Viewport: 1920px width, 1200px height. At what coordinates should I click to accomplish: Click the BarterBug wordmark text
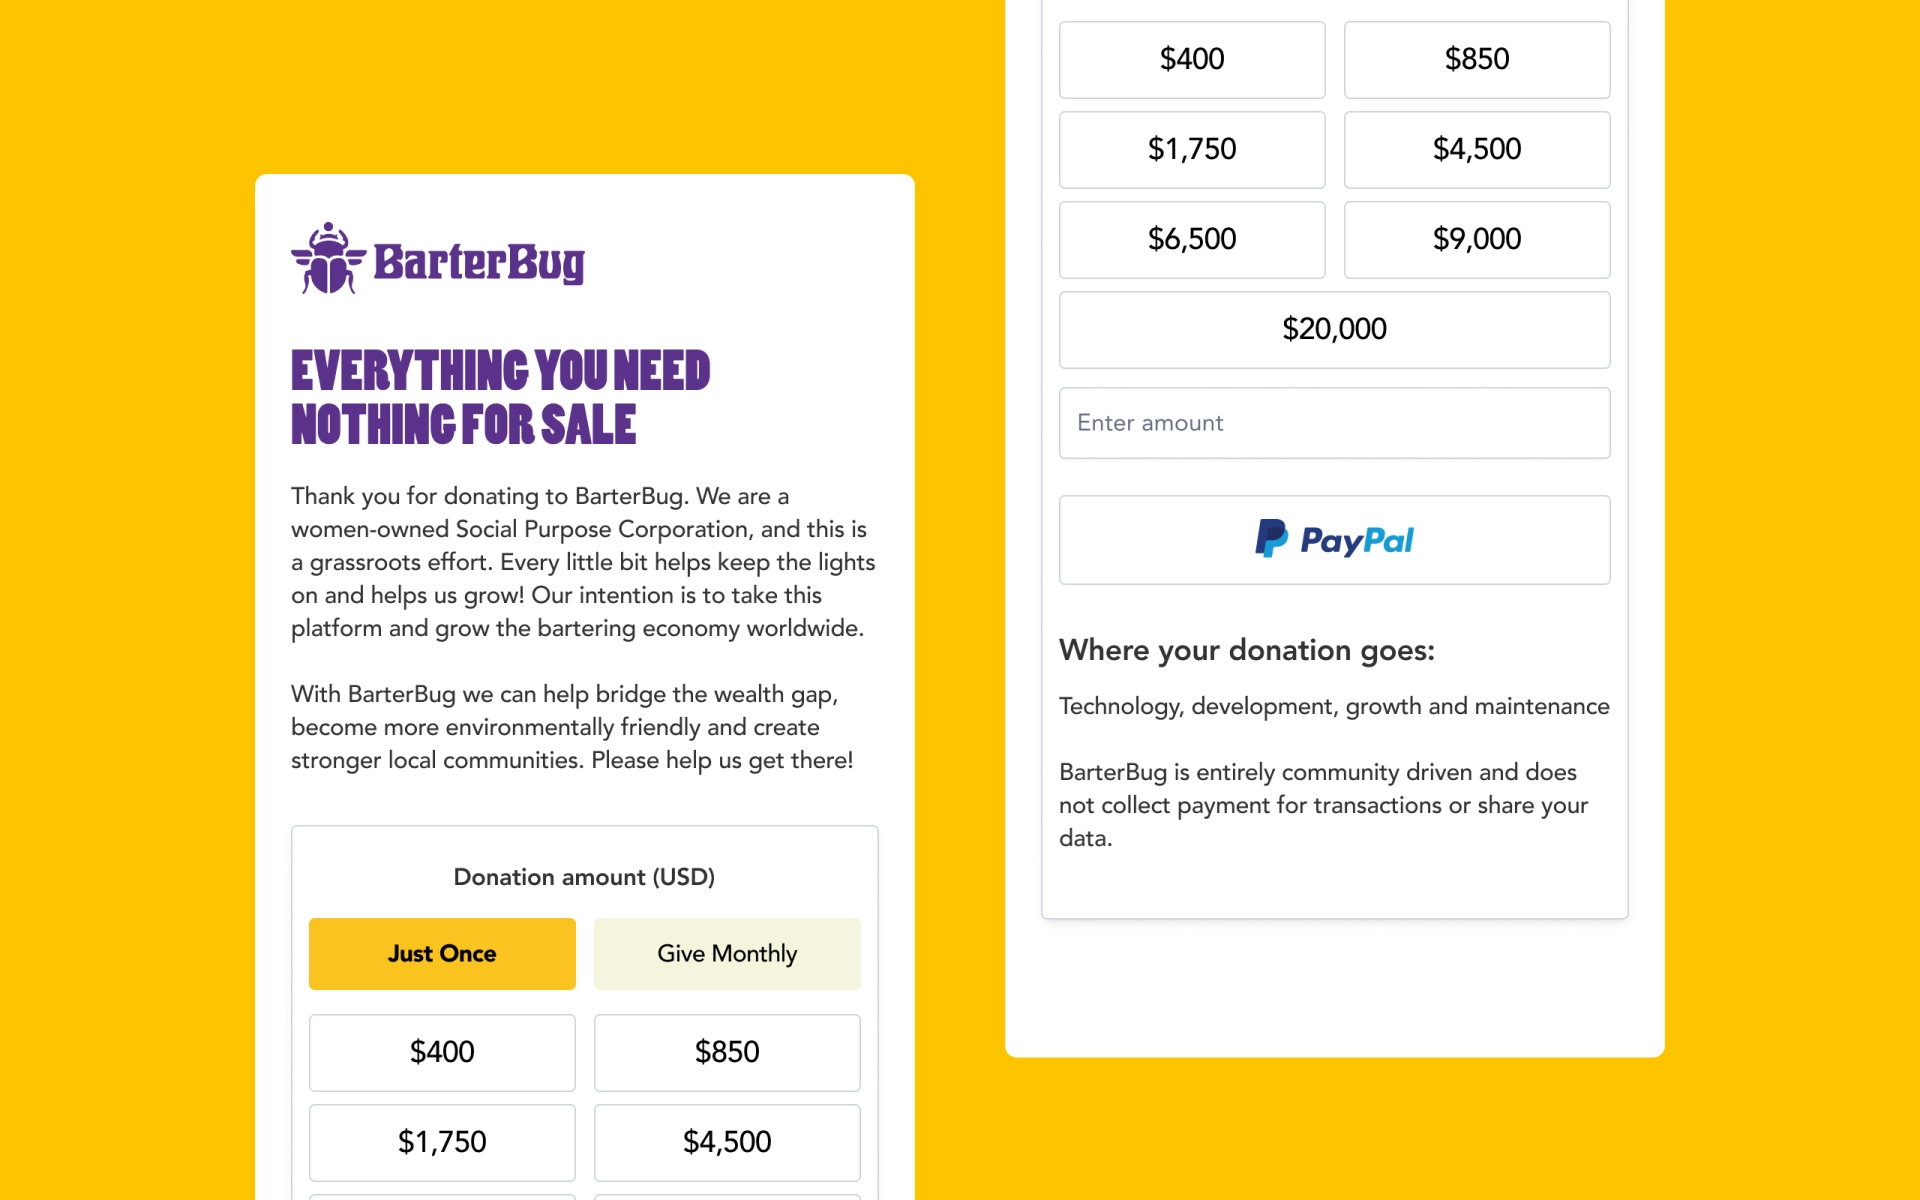(479, 263)
